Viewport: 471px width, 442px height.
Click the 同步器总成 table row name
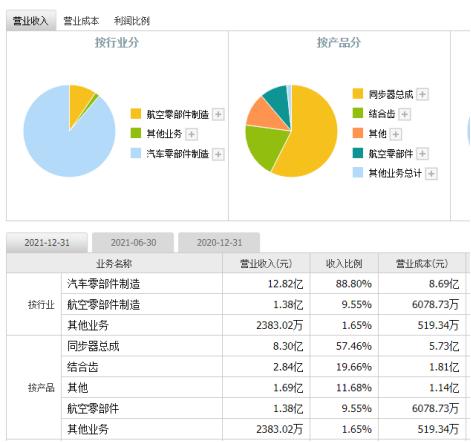[93, 346]
